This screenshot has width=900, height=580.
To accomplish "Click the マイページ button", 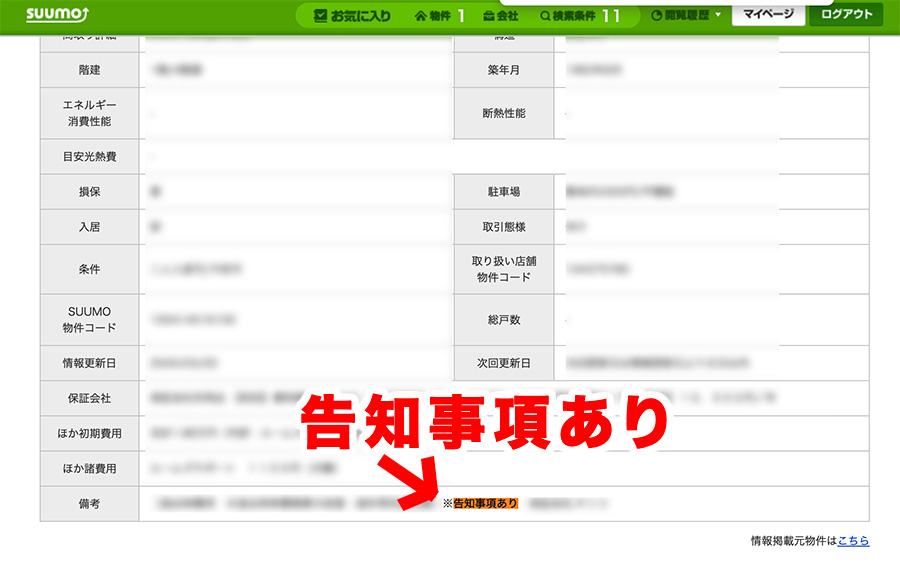I will tap(768, 14).
